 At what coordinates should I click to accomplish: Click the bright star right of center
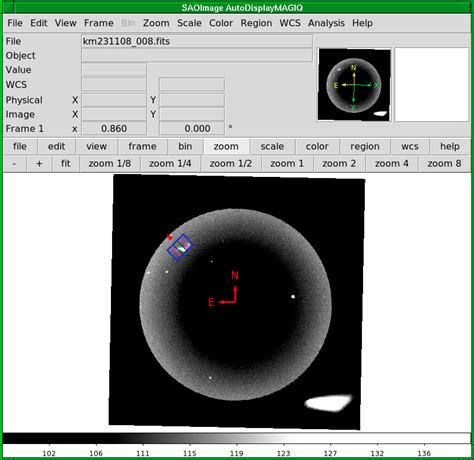pyautogui.click(x=293, y=296)
